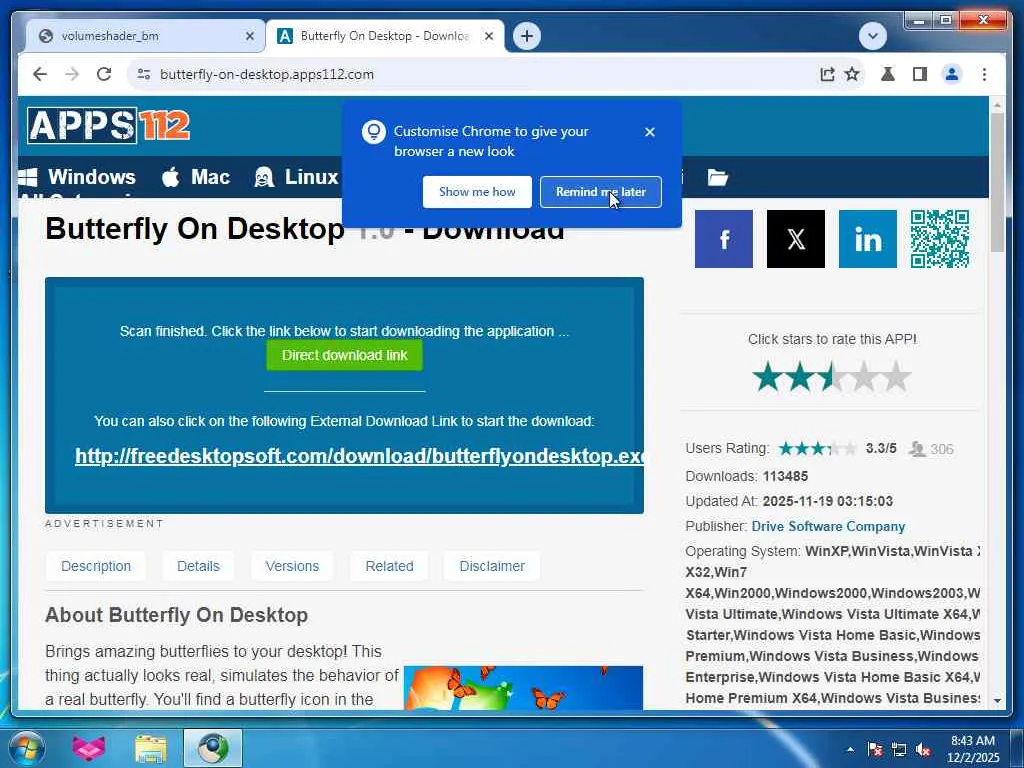Switch to the Versions tab
The width and height of the screenshot is (1024, 768).
[292, 566]
